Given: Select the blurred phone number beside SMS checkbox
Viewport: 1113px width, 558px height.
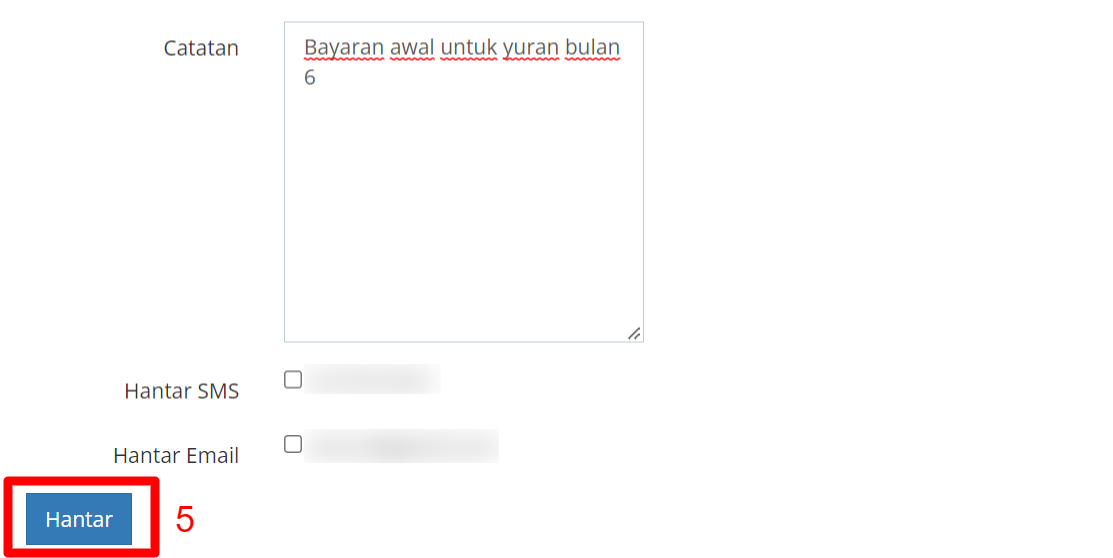Looking at the screenshot, I should point(372,379).
